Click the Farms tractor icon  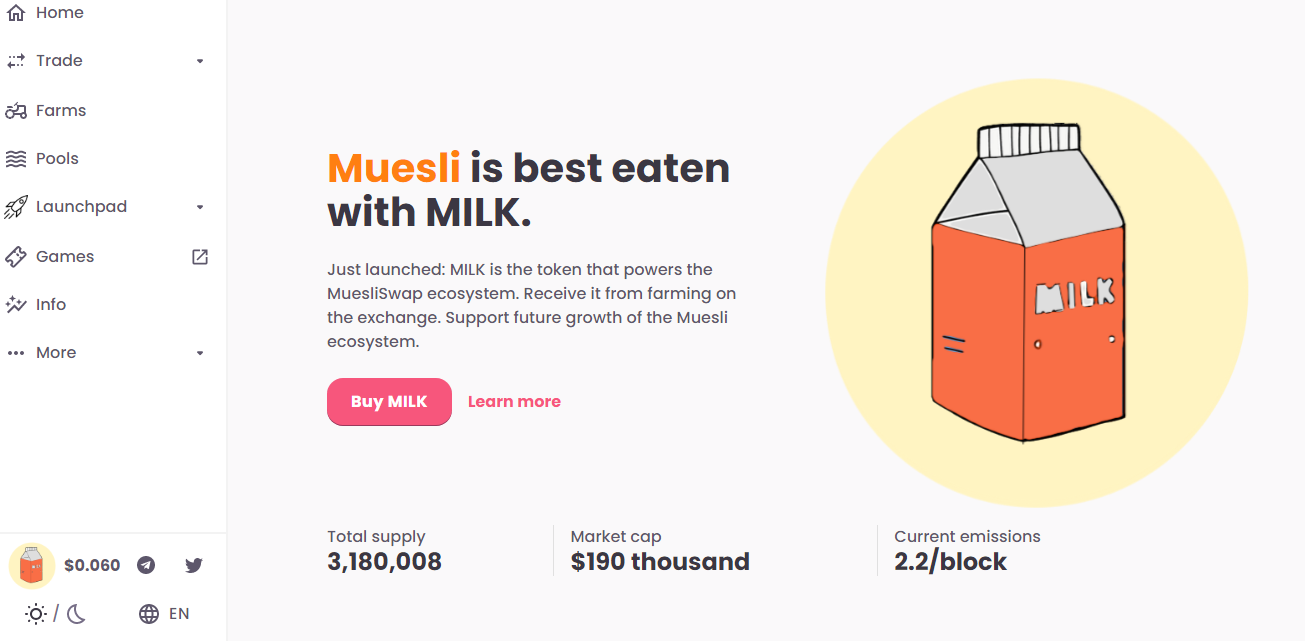point(16,111)
